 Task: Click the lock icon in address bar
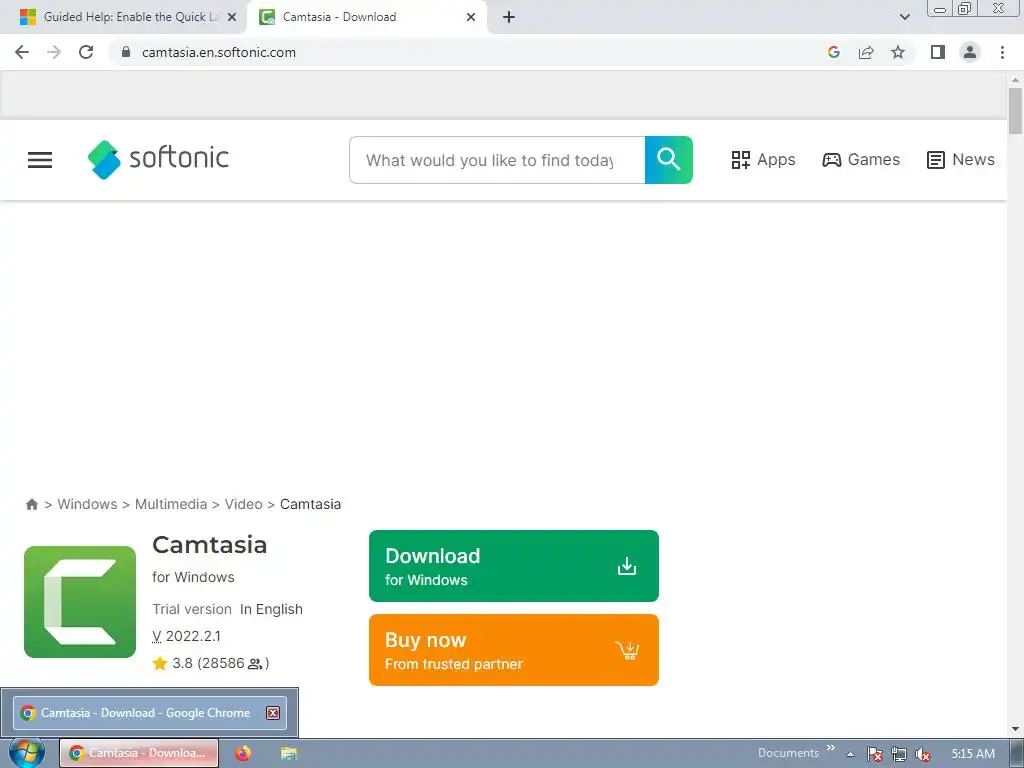126,52
